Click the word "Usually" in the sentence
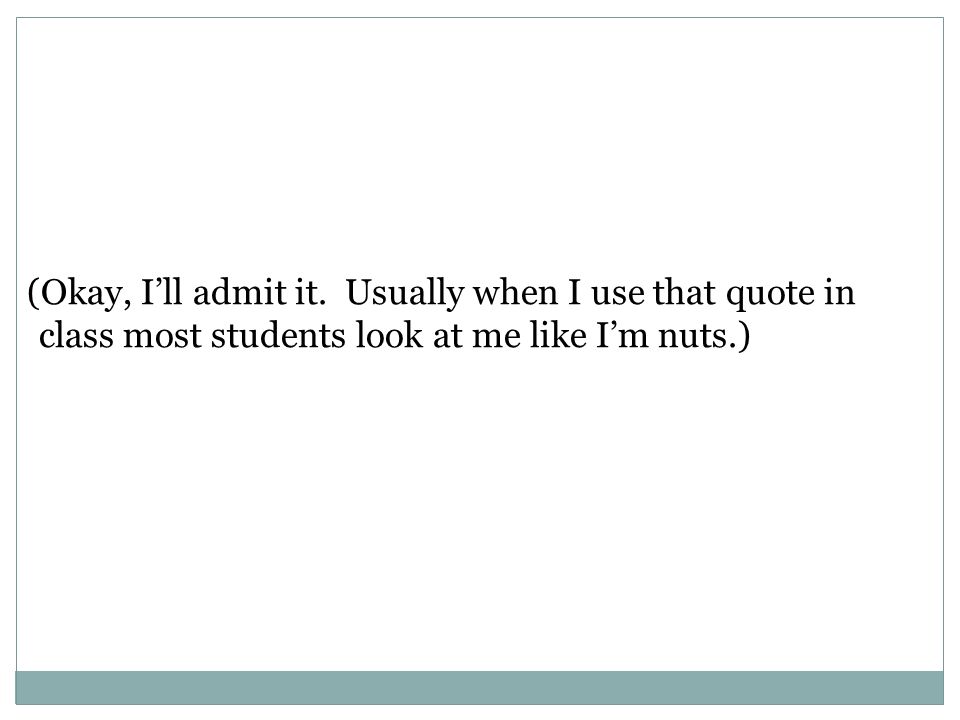Image resolution: width=960 pixels, height=720 pixels. (x=405, y=294)
